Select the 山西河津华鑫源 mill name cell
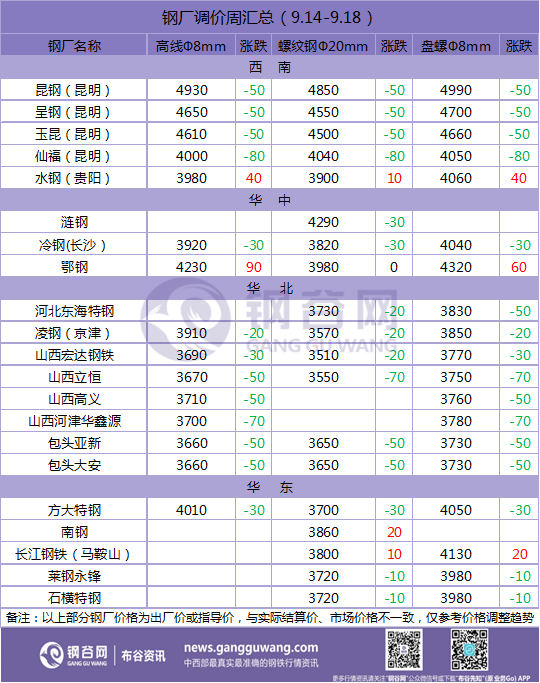The width and height of the screenshot is (540, 683). pos(74,421)
